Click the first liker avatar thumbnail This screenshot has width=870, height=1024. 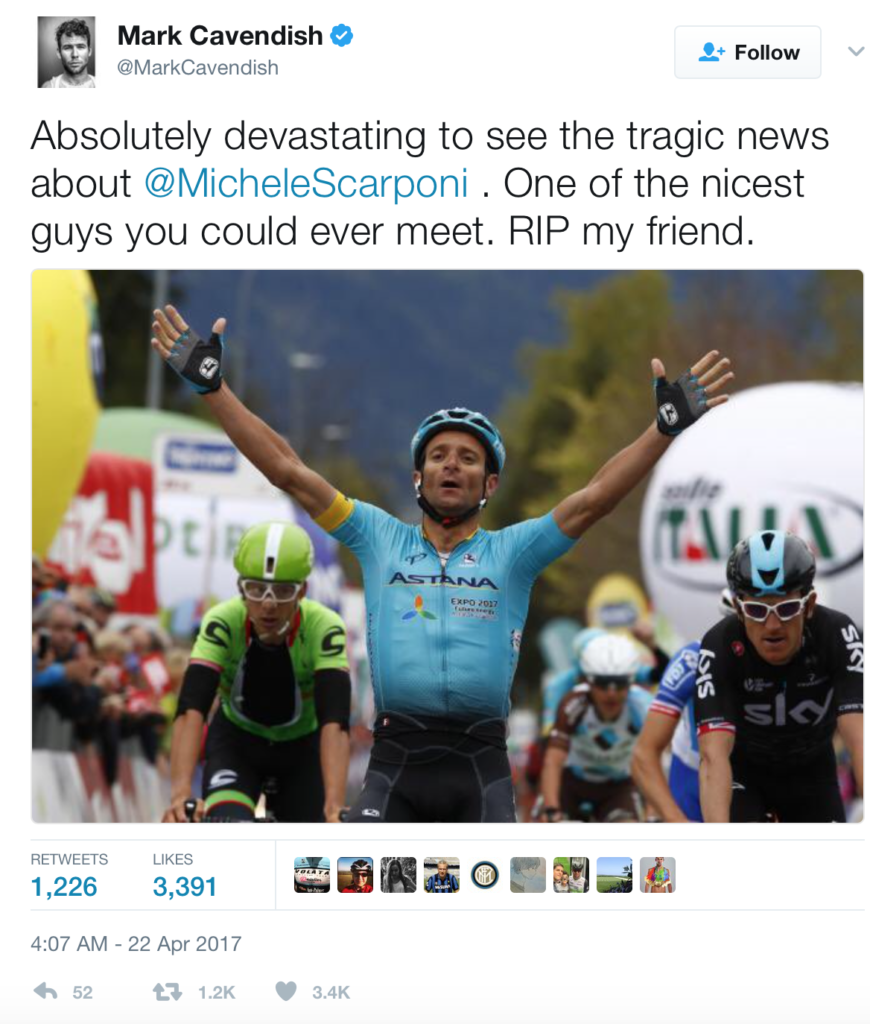pos(312,874)
